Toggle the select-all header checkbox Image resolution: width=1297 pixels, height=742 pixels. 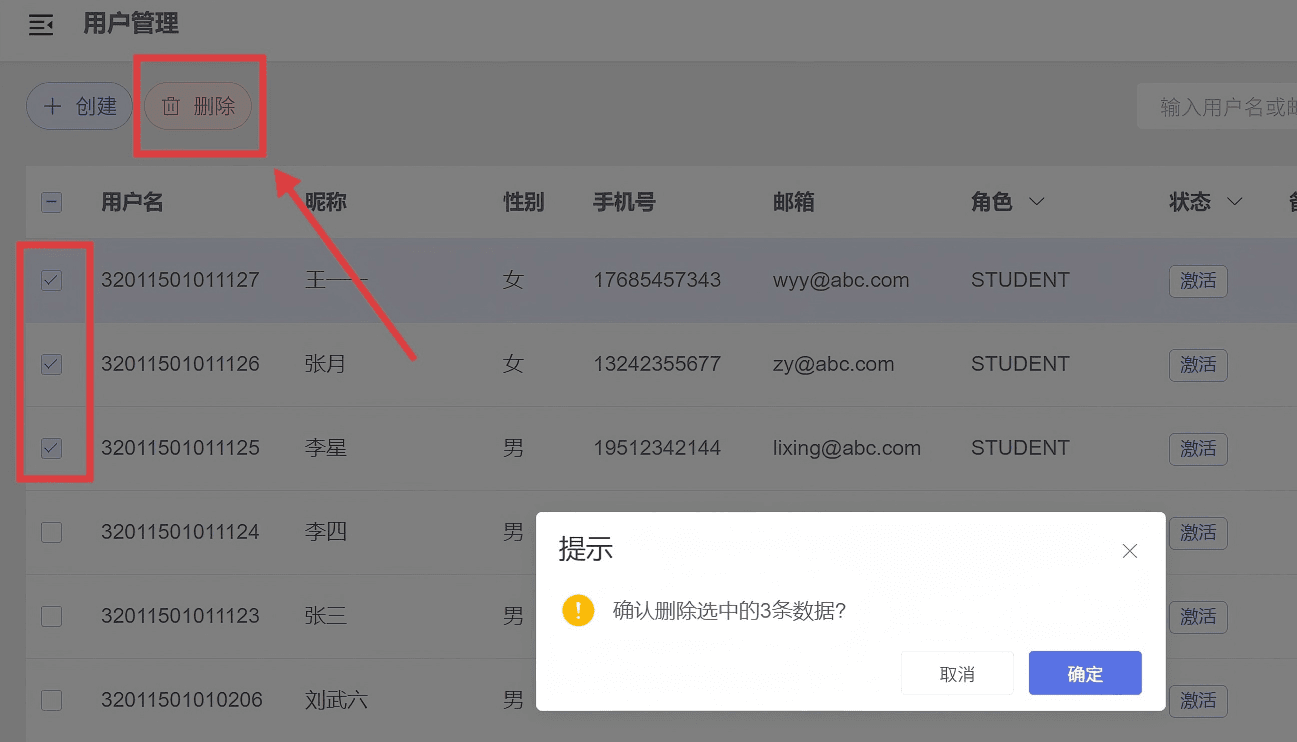[x=51, y=203]
